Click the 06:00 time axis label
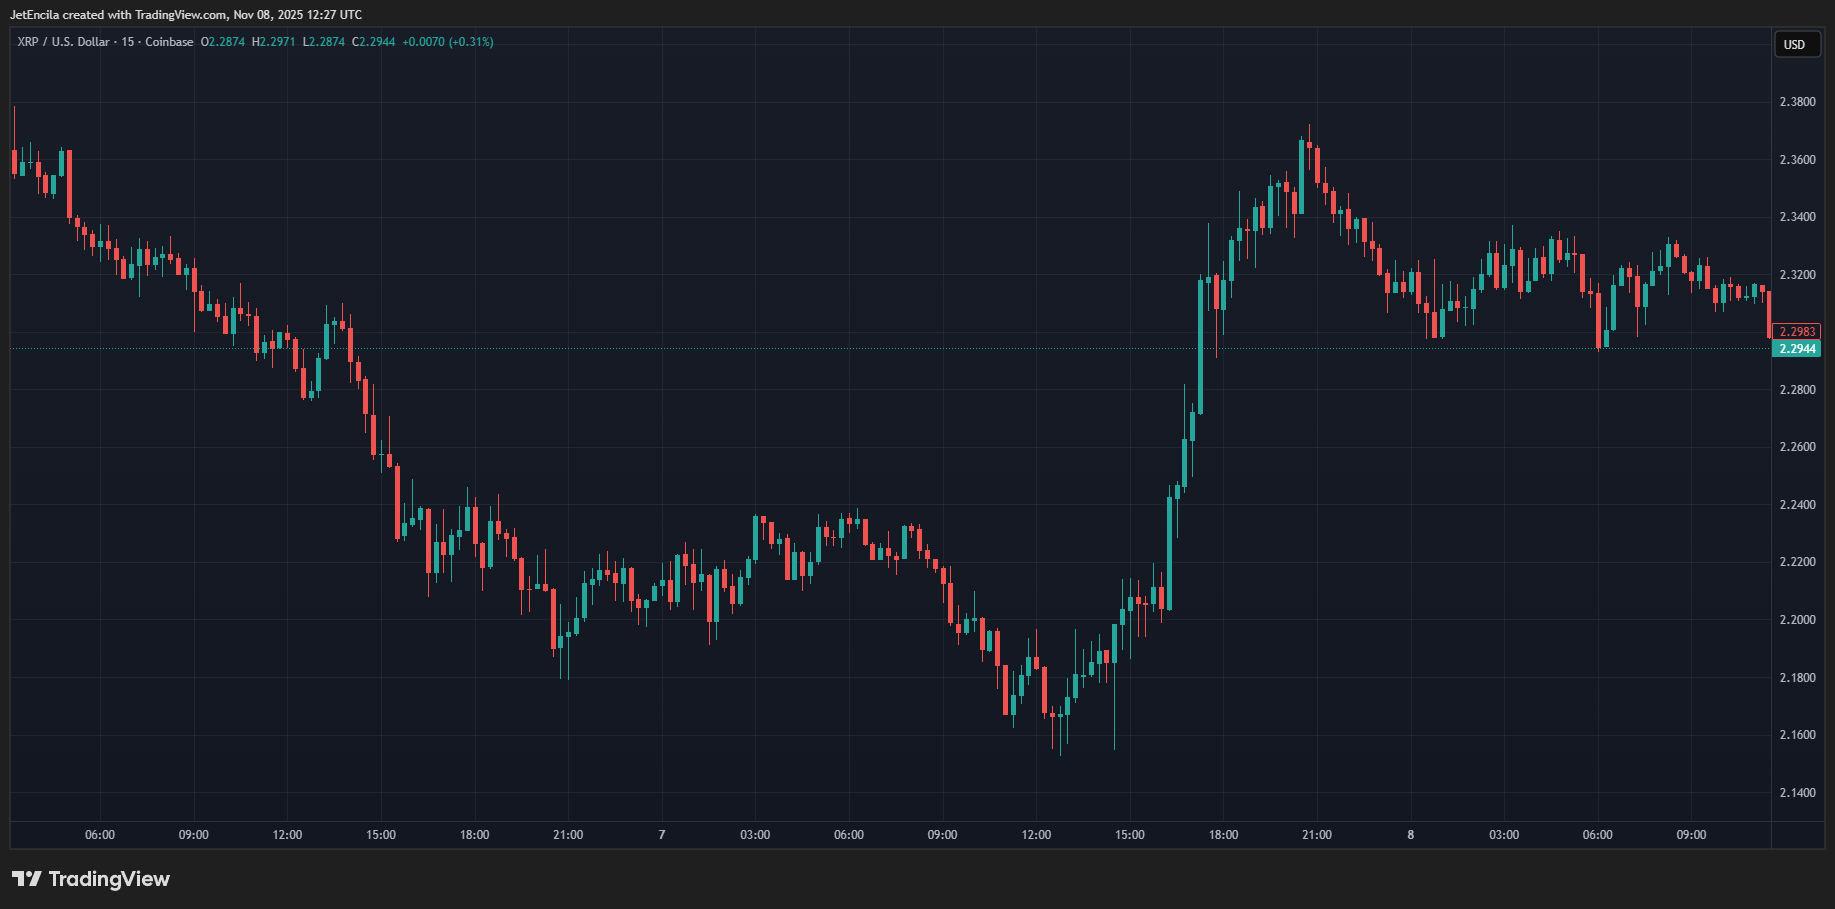The image size is (1835, 909). (99, 834)
